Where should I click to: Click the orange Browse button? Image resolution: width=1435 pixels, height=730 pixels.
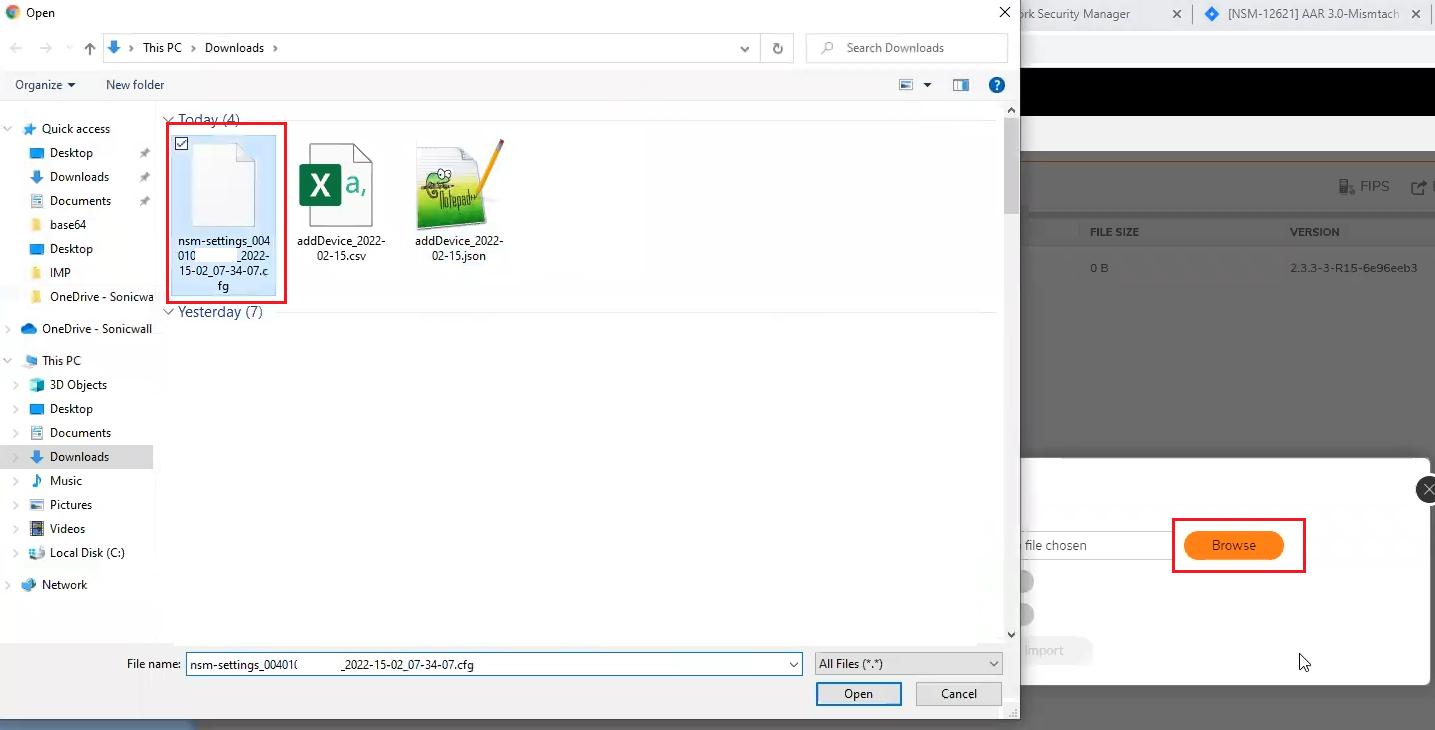(x=1233, y=545)
